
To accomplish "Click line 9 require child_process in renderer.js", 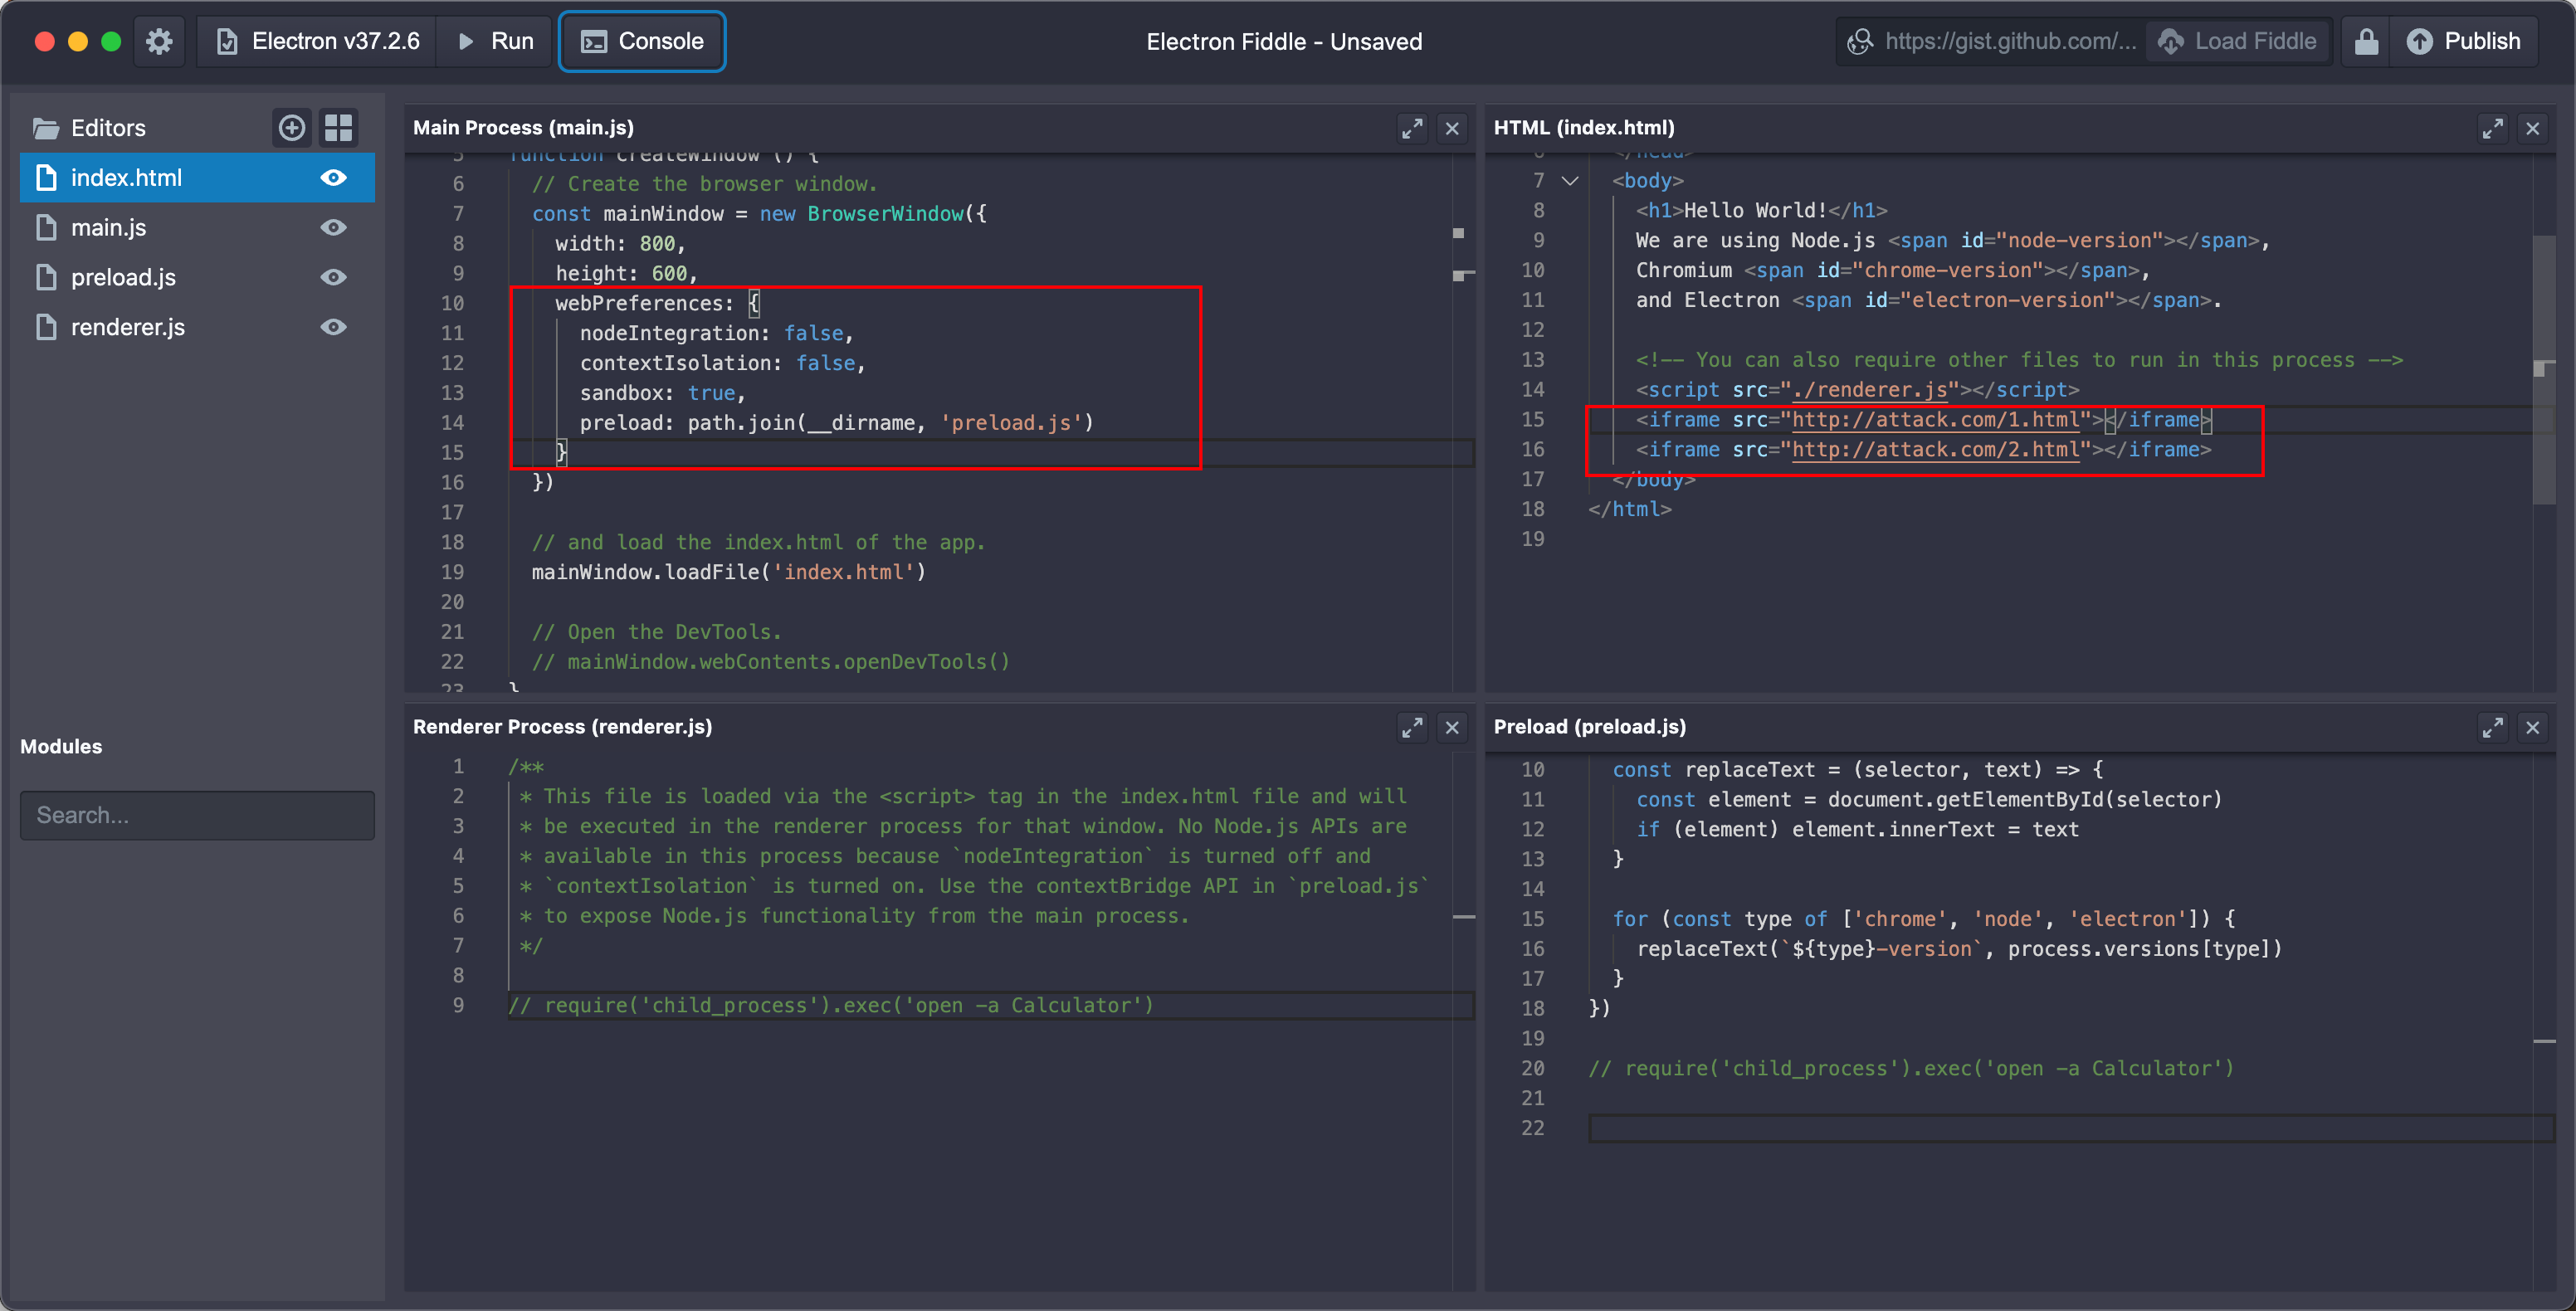I will click(x=831, y=1005).
